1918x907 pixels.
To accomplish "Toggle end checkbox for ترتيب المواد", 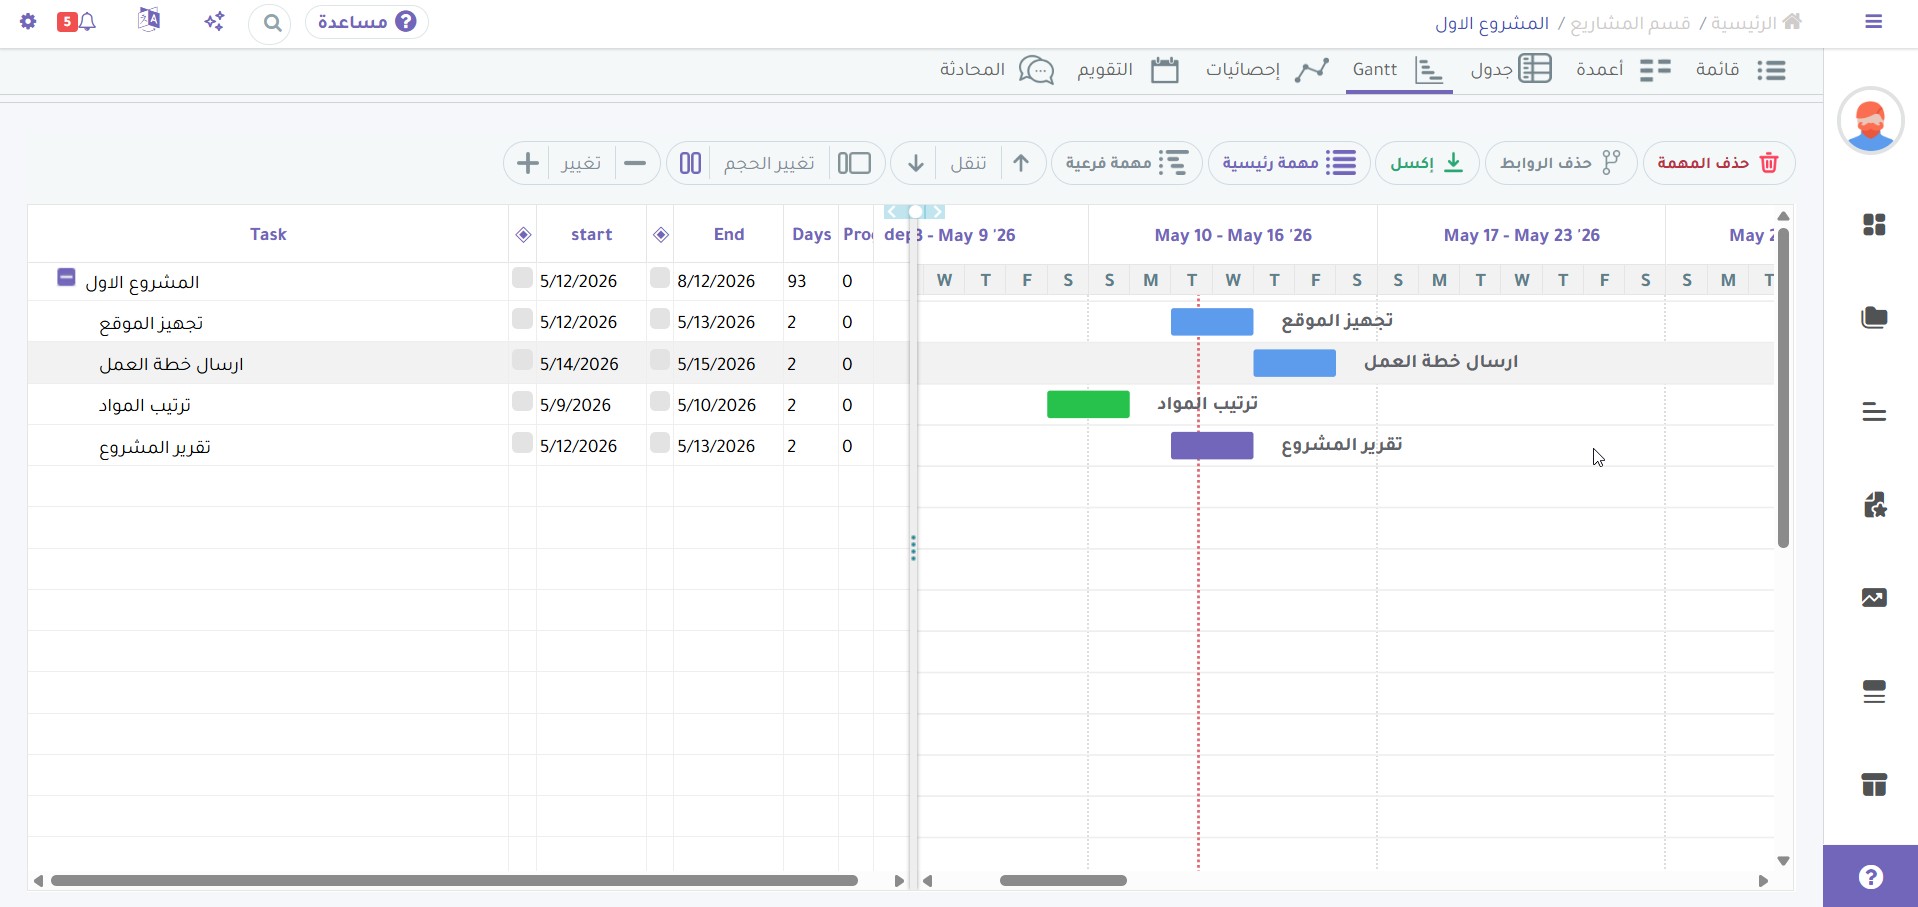I will pos(659,401).
